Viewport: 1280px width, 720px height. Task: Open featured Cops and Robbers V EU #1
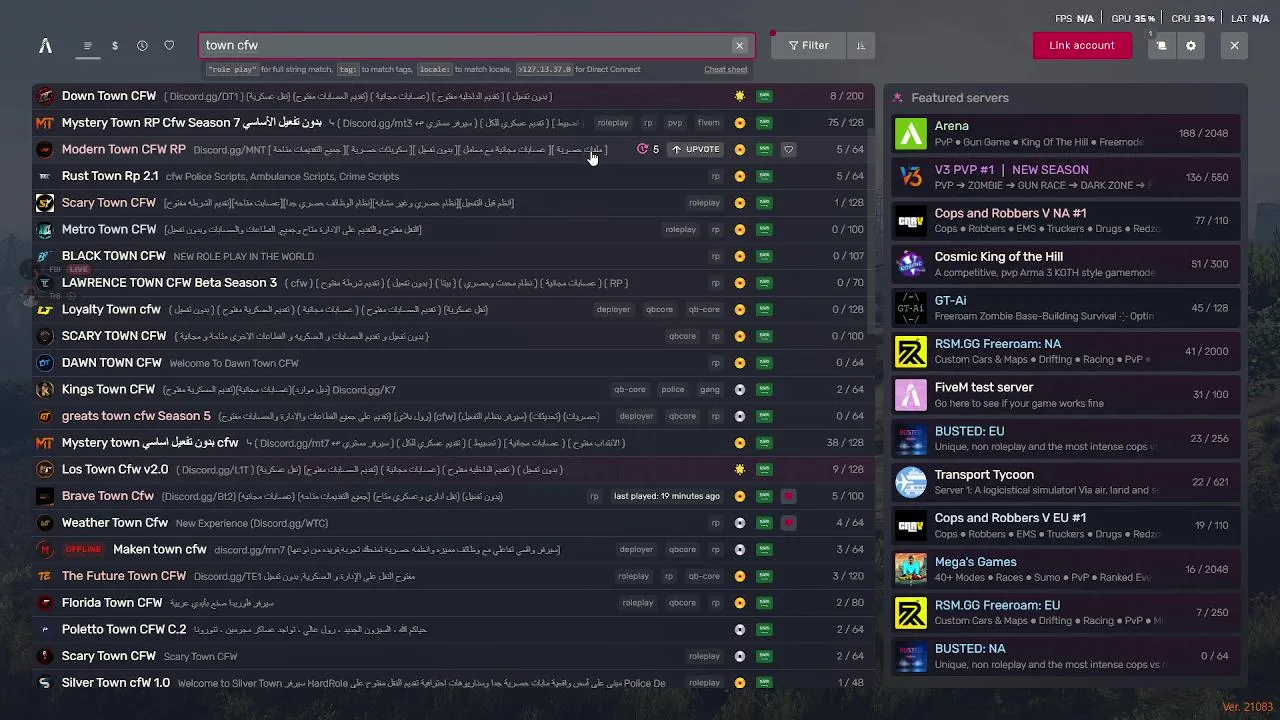click(x=1066, y=525)
